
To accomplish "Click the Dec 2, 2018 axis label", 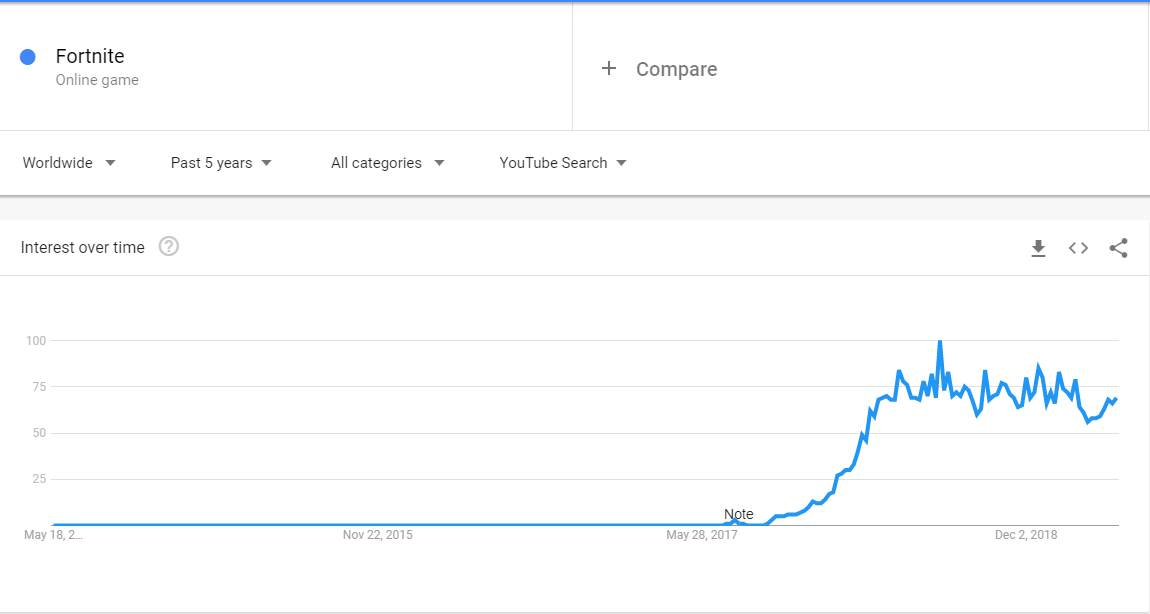I will tap(1026, 535).
